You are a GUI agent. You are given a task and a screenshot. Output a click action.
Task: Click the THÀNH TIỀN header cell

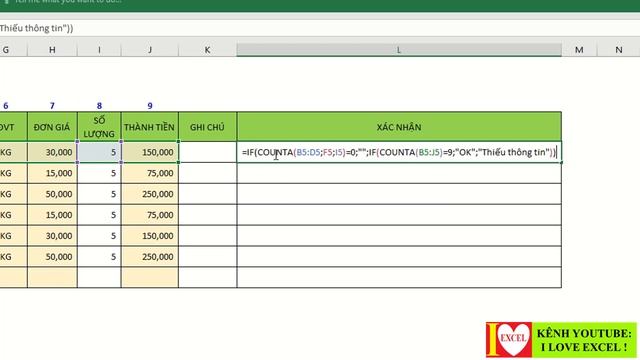coord(150,127)
